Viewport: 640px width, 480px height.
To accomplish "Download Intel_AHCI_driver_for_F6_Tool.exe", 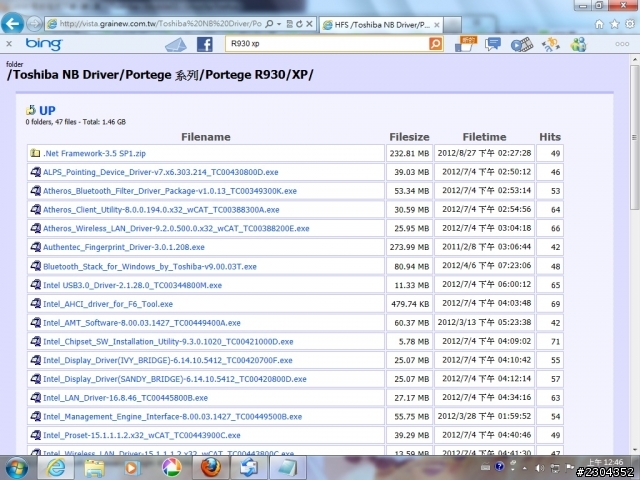I will [x=108, y=304].
